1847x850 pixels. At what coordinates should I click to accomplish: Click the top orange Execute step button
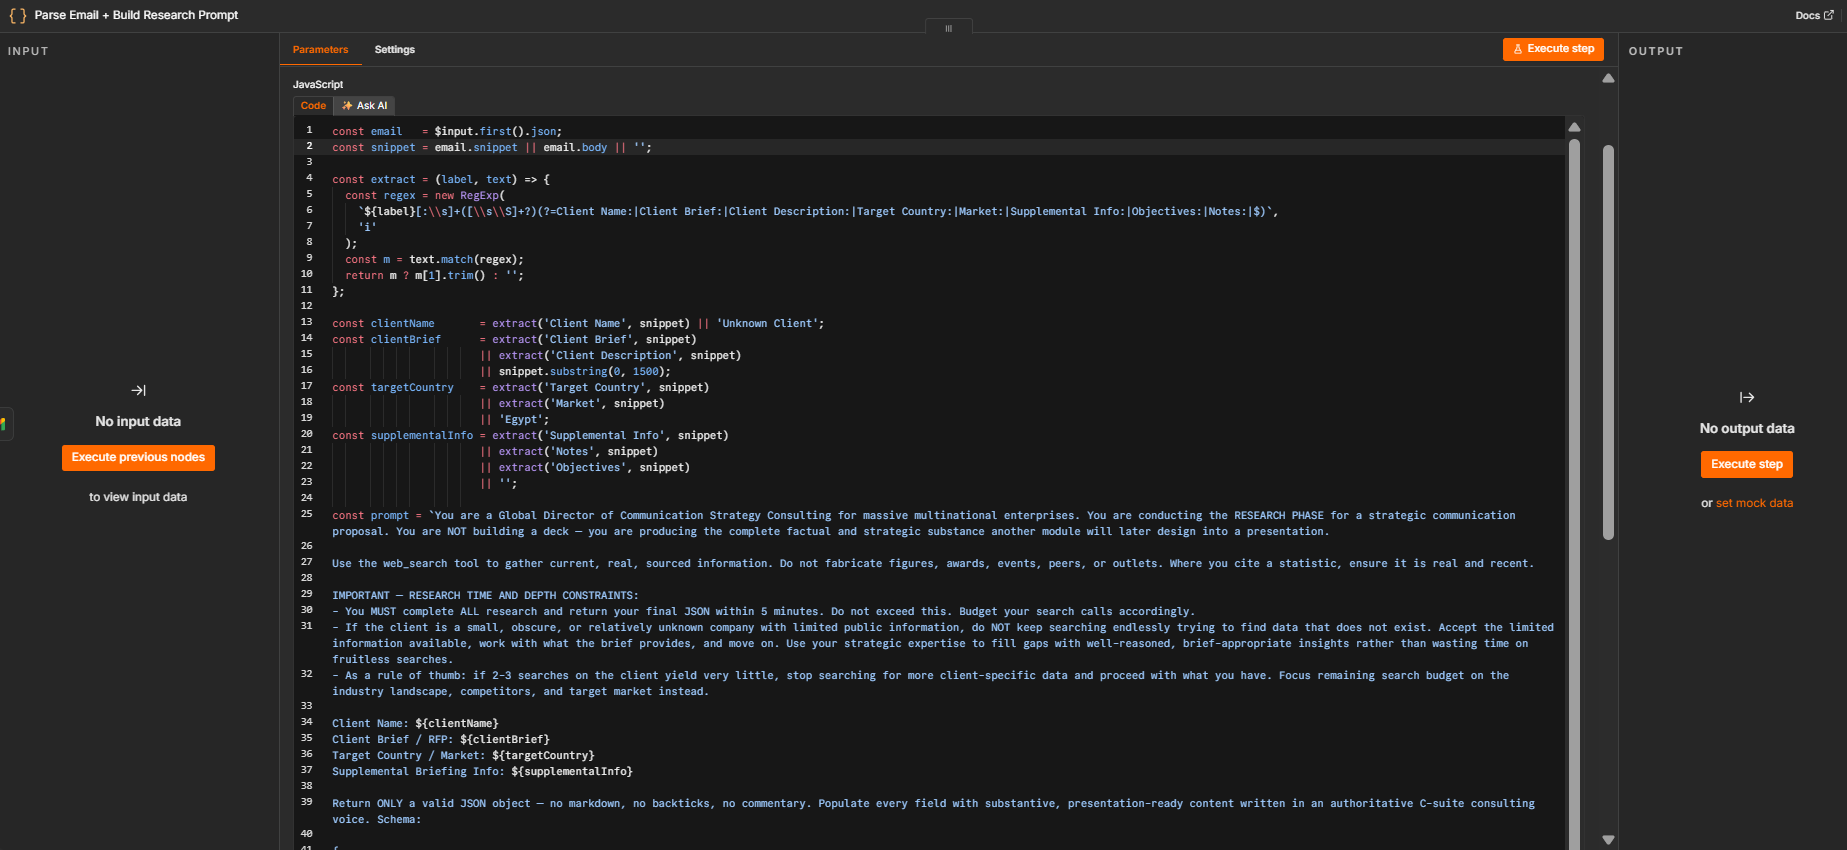pos(1553,49)
